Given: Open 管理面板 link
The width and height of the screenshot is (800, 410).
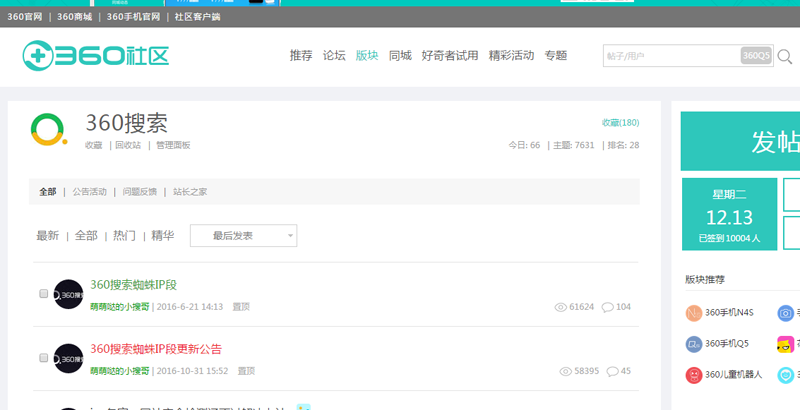Looking at the screenshot, I should click(173, 145).
